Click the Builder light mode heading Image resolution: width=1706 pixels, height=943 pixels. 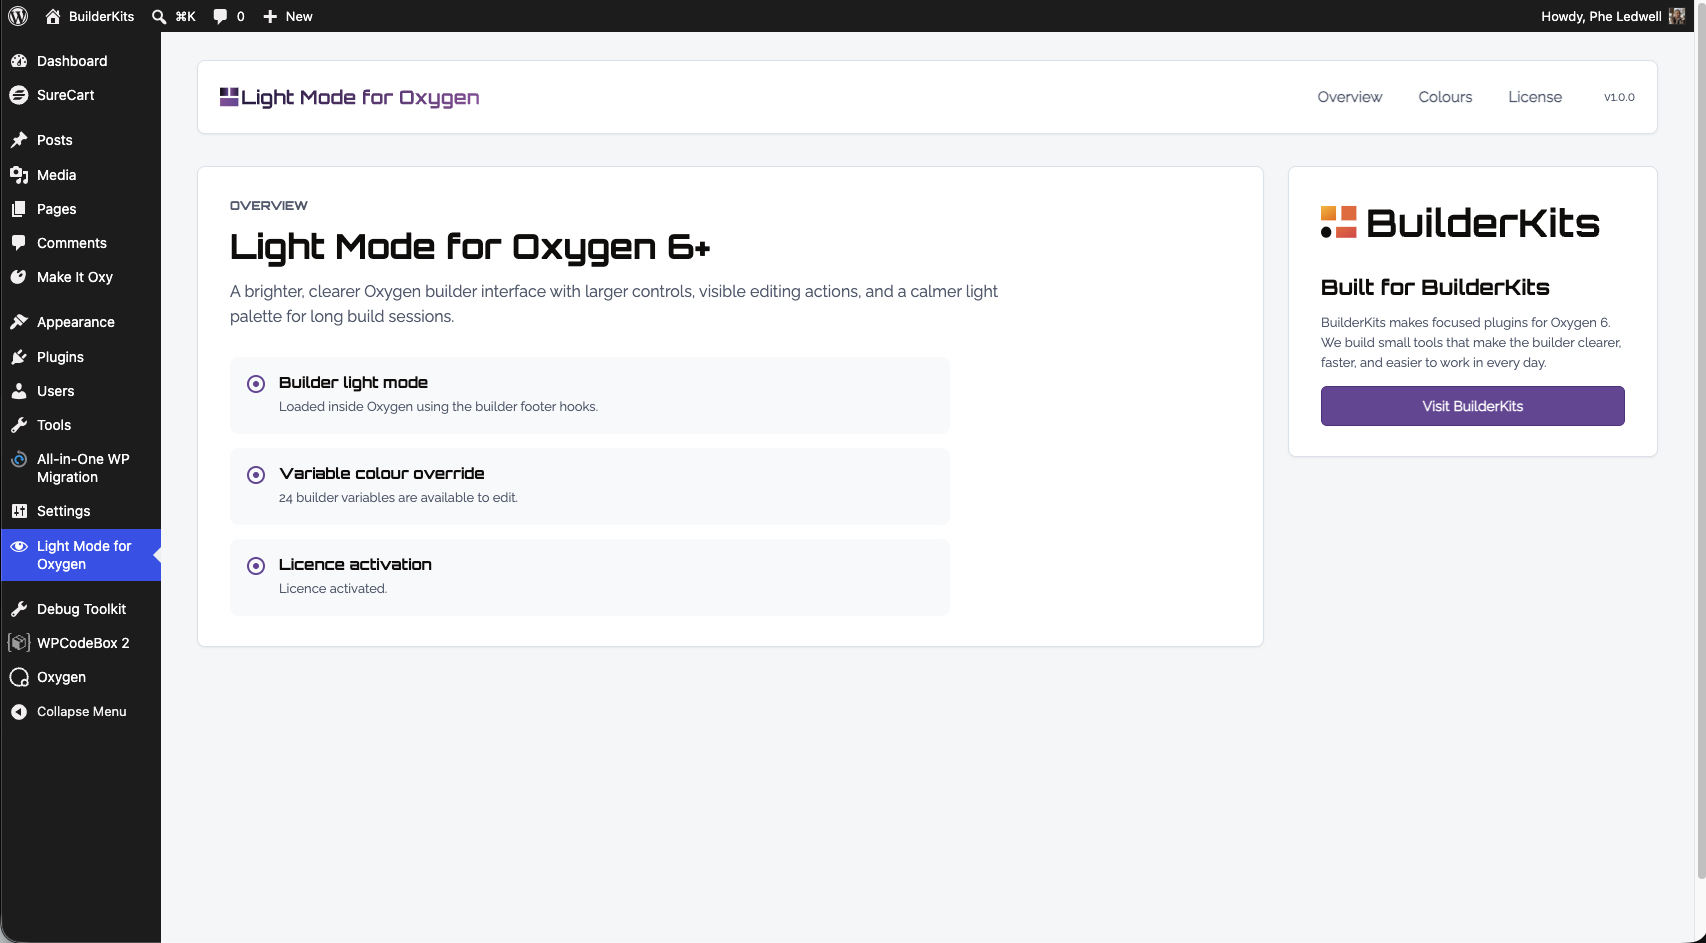pos(353,382)
